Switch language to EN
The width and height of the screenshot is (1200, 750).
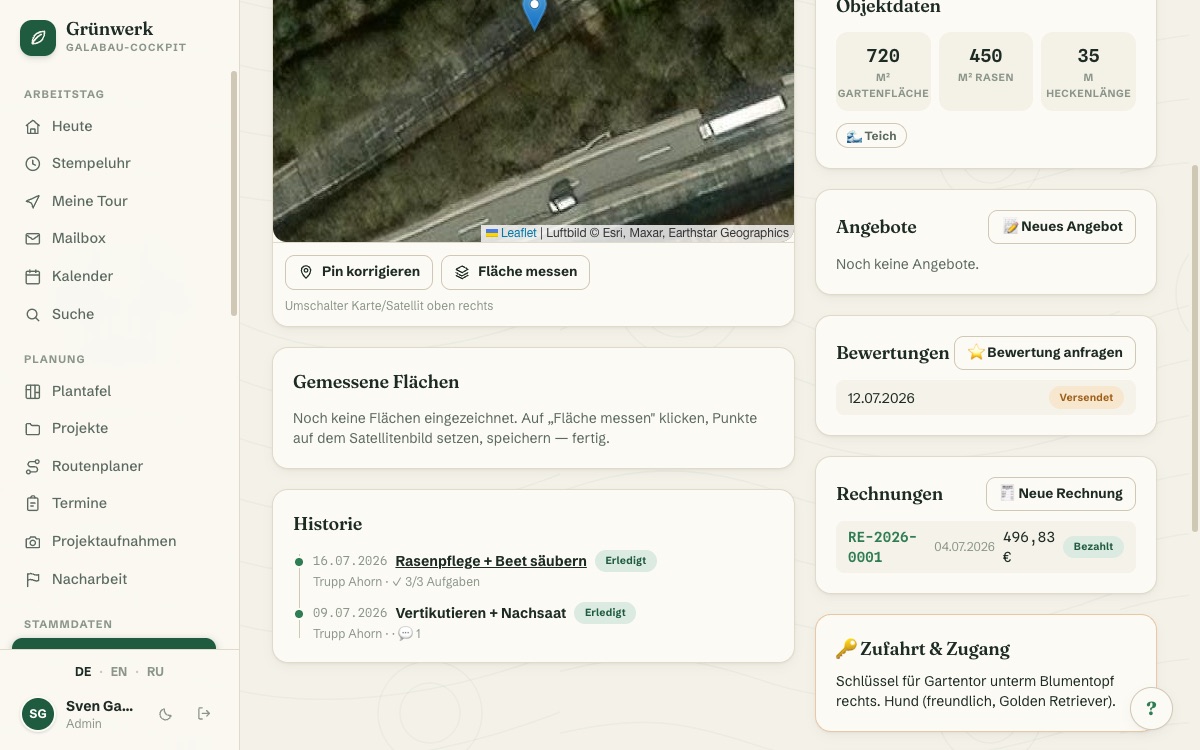coord(119,672)
